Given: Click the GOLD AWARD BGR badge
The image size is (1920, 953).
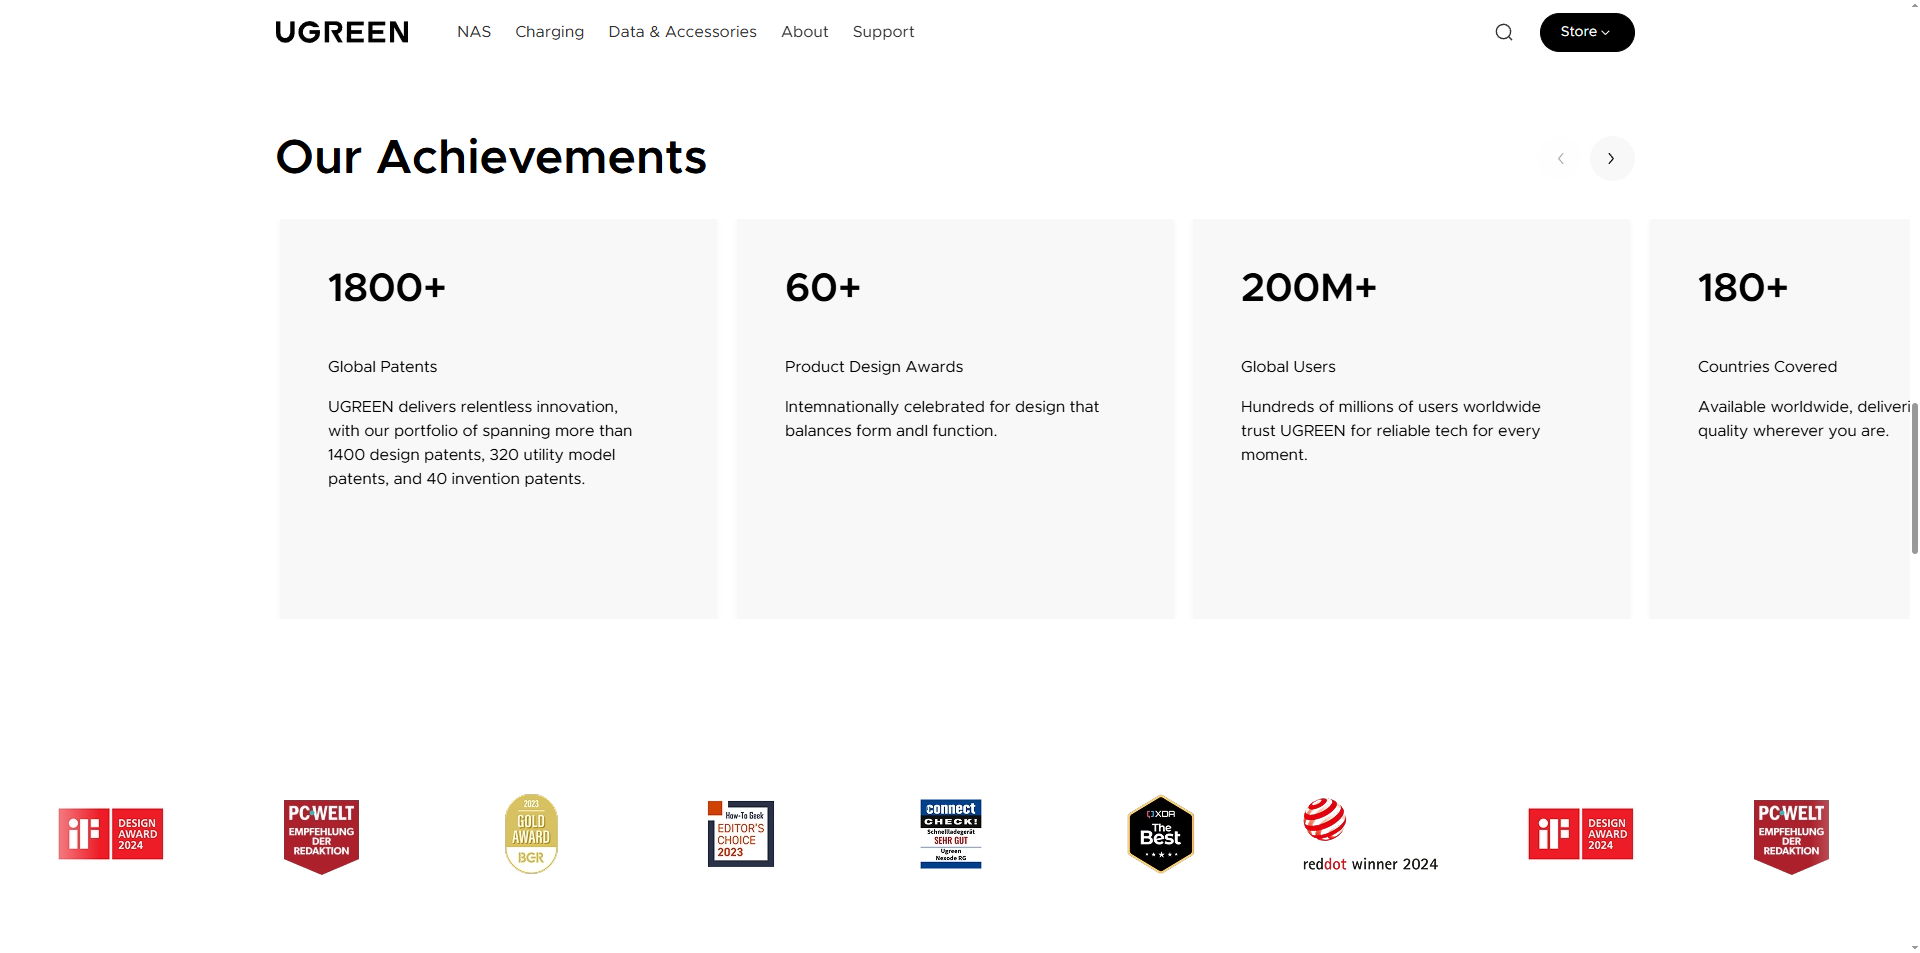Looking at the screenshot, I should click(x=531, y=834).
